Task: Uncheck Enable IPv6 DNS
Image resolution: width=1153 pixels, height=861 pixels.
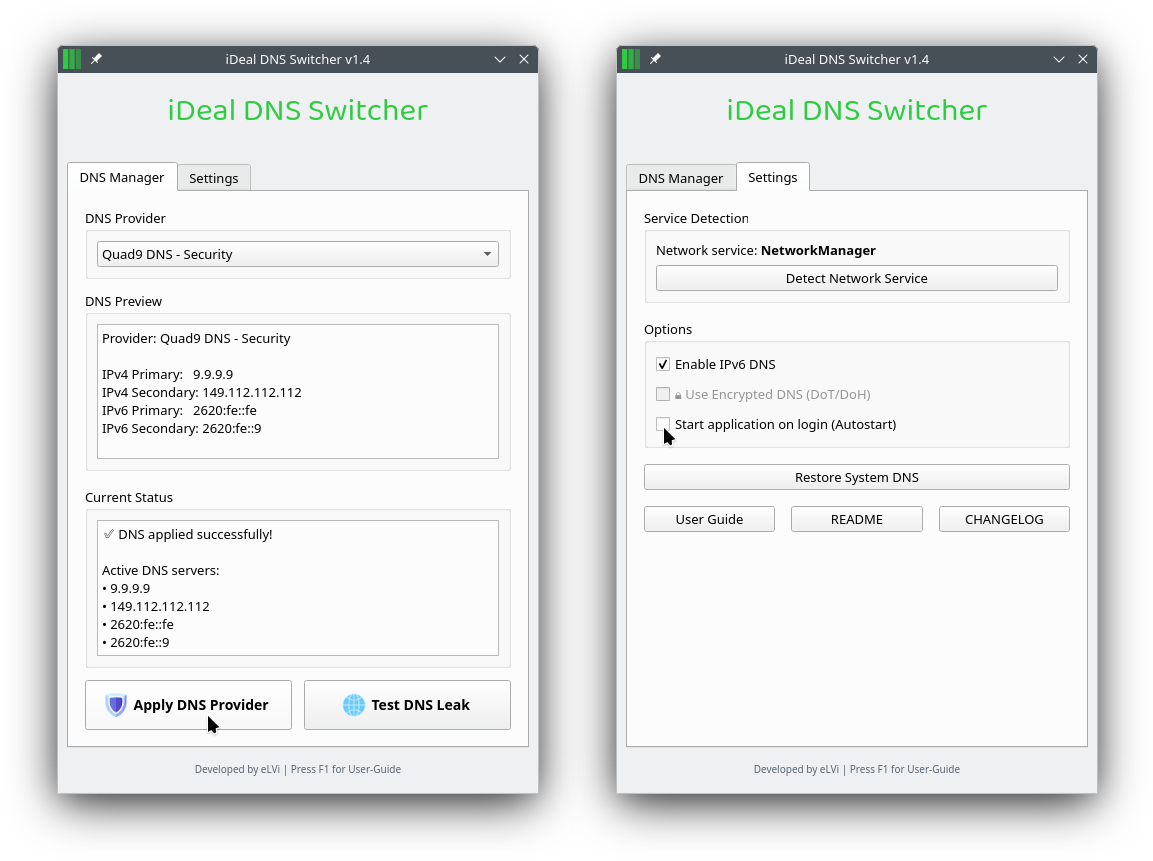Action: pyautogui.click(x=663, y=364)
